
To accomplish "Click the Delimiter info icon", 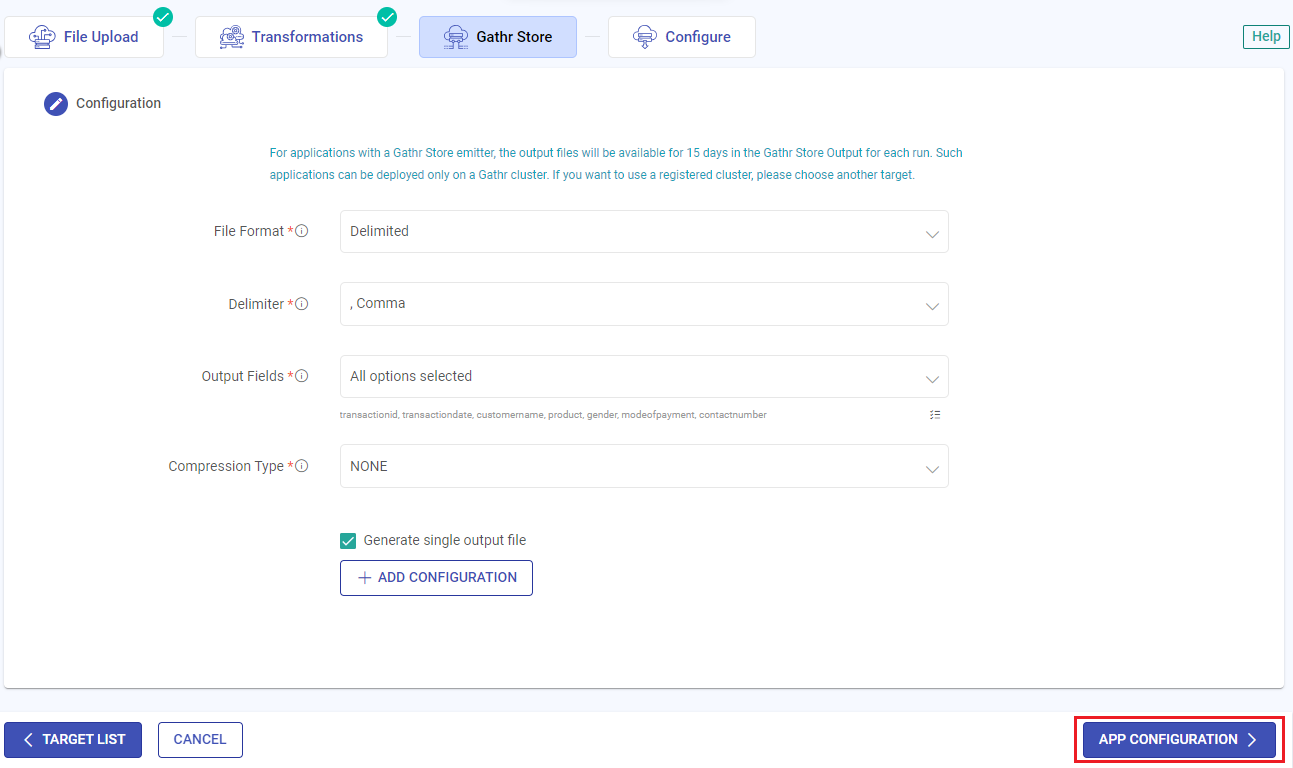I will point(302,304).
